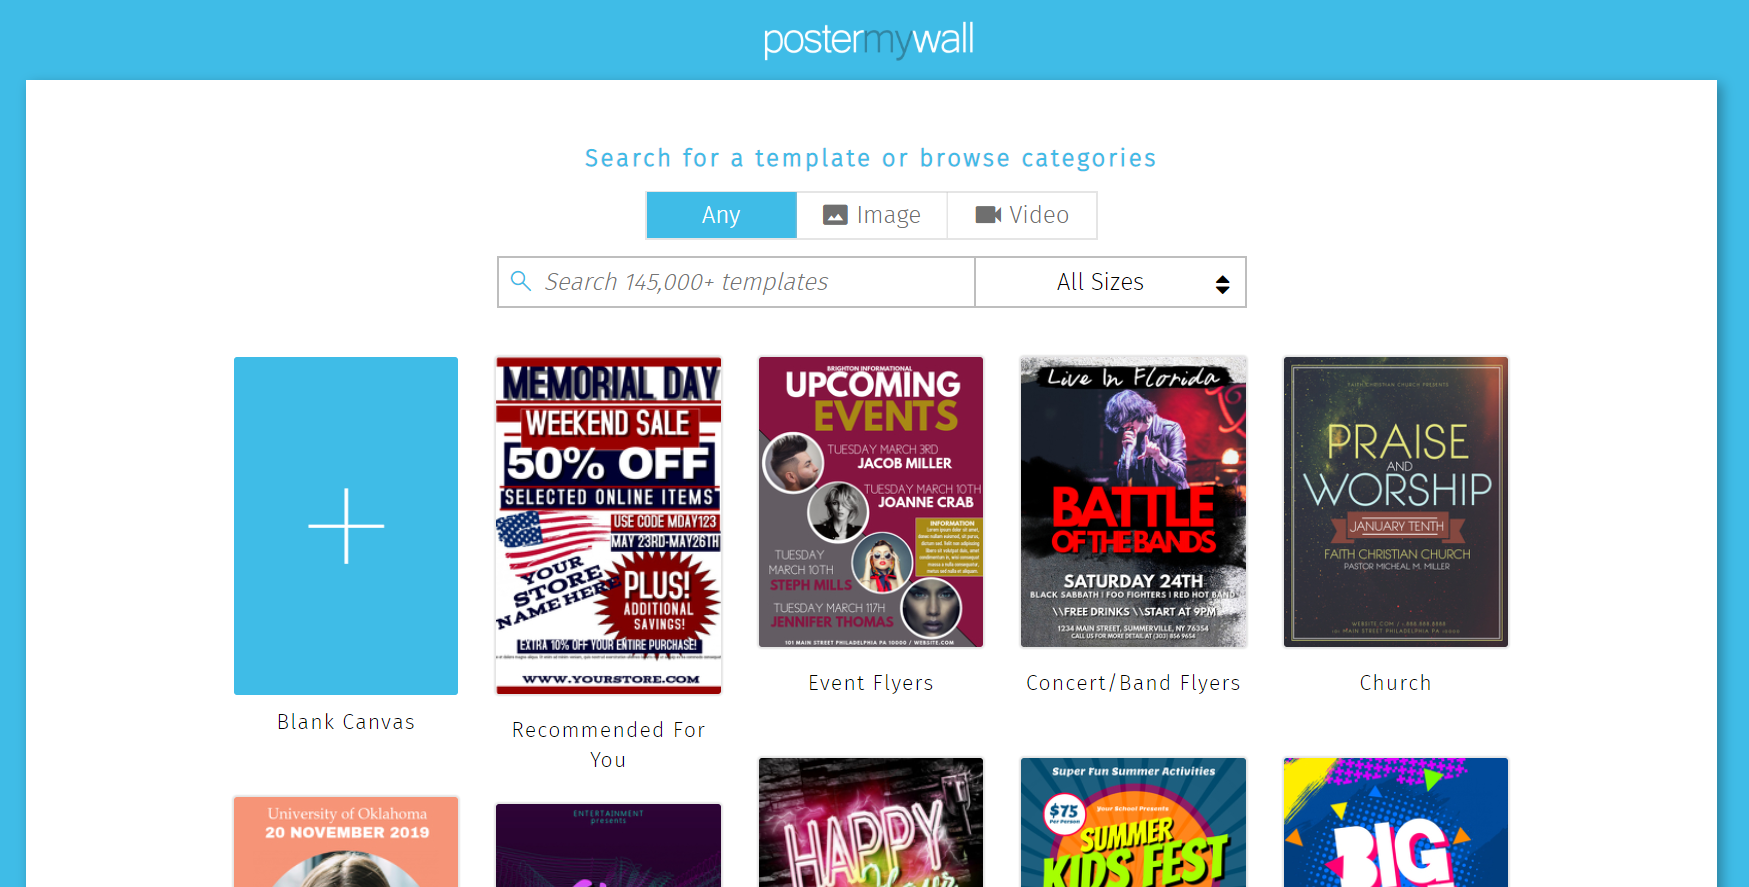The height and width of the screenshot is (887, 1749).
Task: Select the Summer Kids Fest thumbnail
Action: click(x=1133, y=822)
